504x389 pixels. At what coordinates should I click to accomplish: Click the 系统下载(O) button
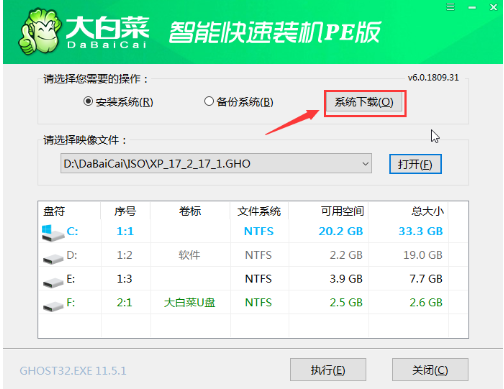tap(365, 102)
